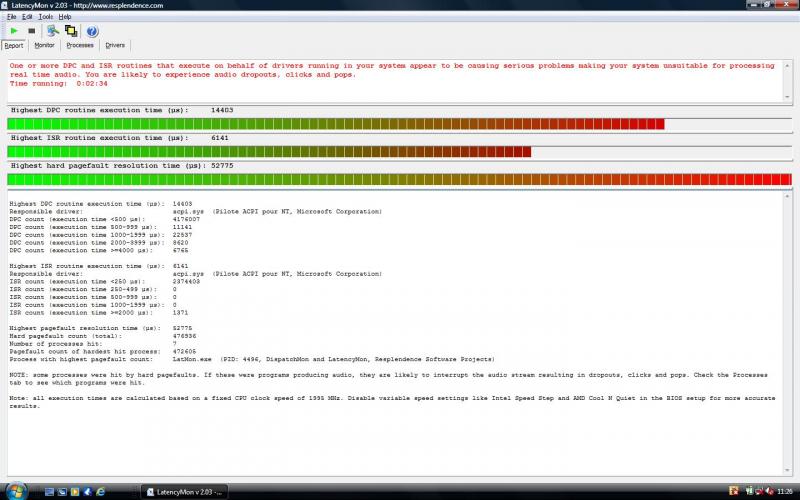Click ISR count >=2000 value 1371

coord(181,313)
